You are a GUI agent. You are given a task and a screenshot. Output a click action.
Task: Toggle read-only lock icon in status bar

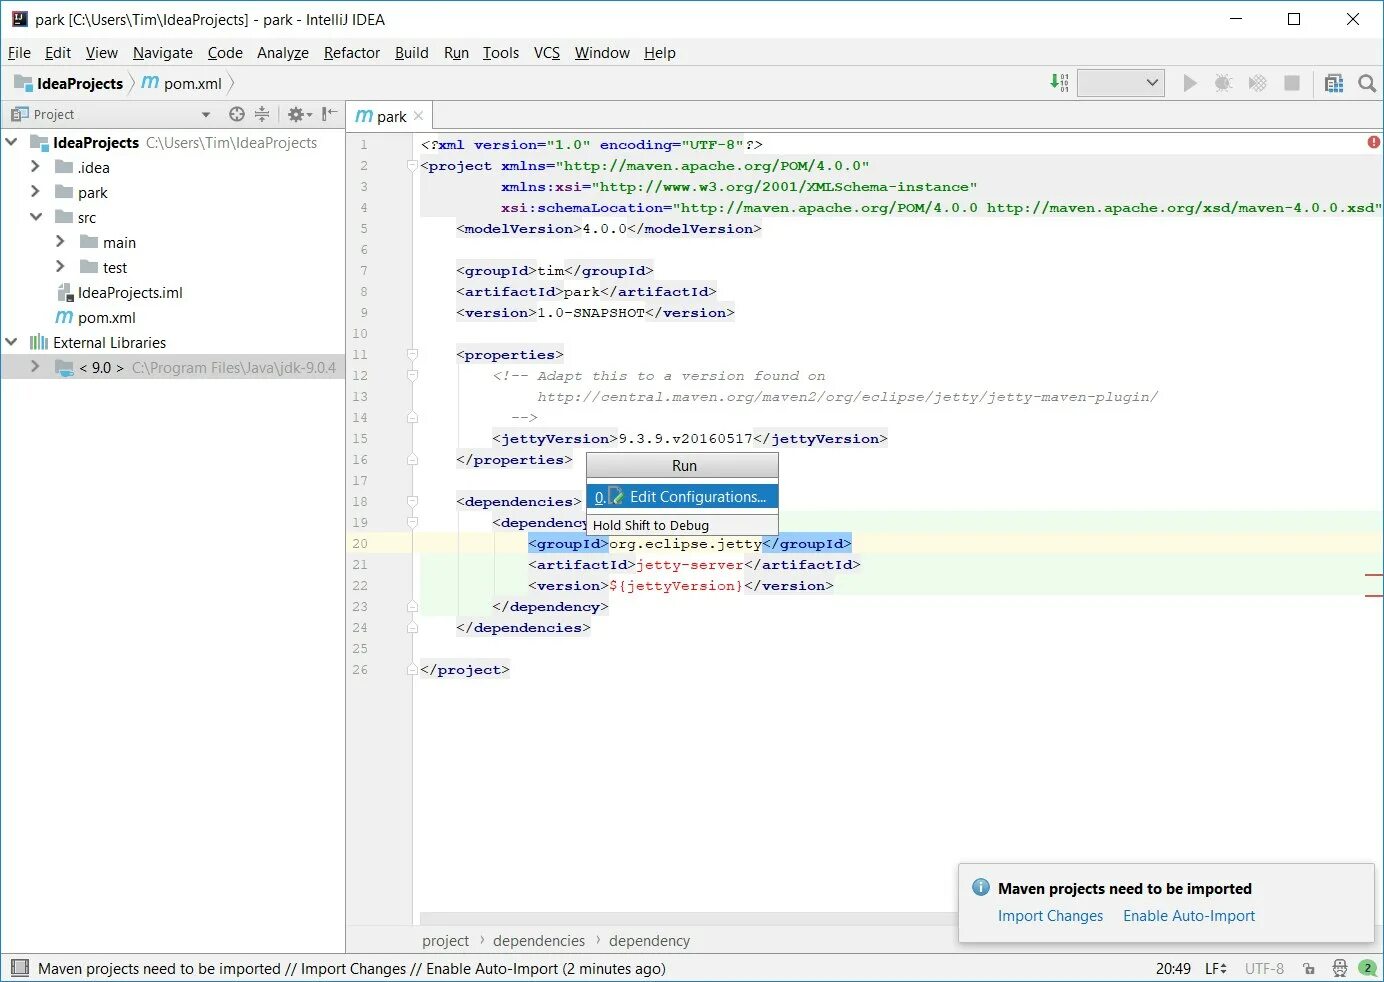click(x=1309, y=968)
